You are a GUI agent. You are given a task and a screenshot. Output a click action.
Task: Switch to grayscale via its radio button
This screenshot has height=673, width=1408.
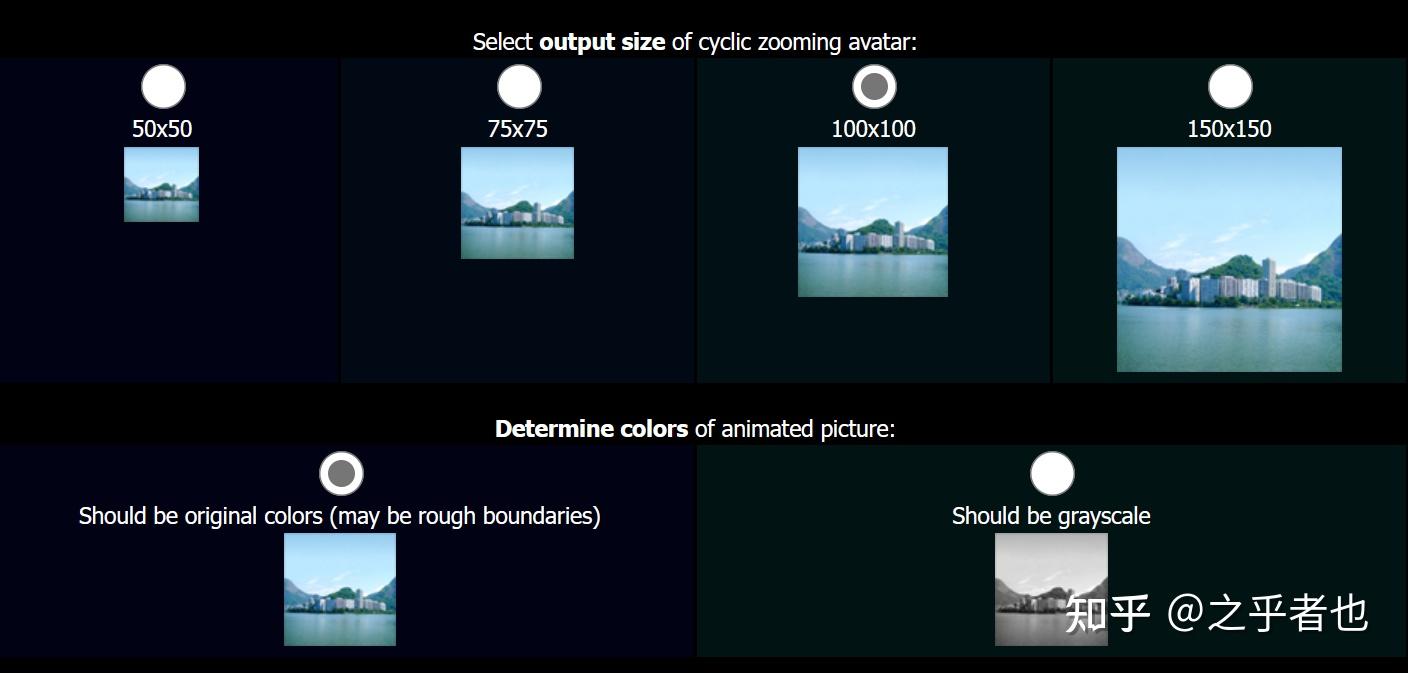tap(1051, 473)
